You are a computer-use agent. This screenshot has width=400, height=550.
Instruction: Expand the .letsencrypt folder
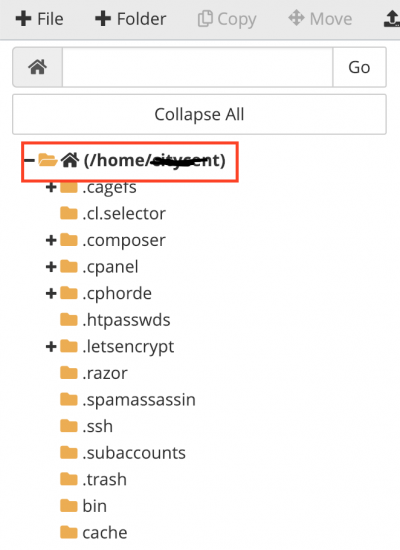[x=51, y=347]
